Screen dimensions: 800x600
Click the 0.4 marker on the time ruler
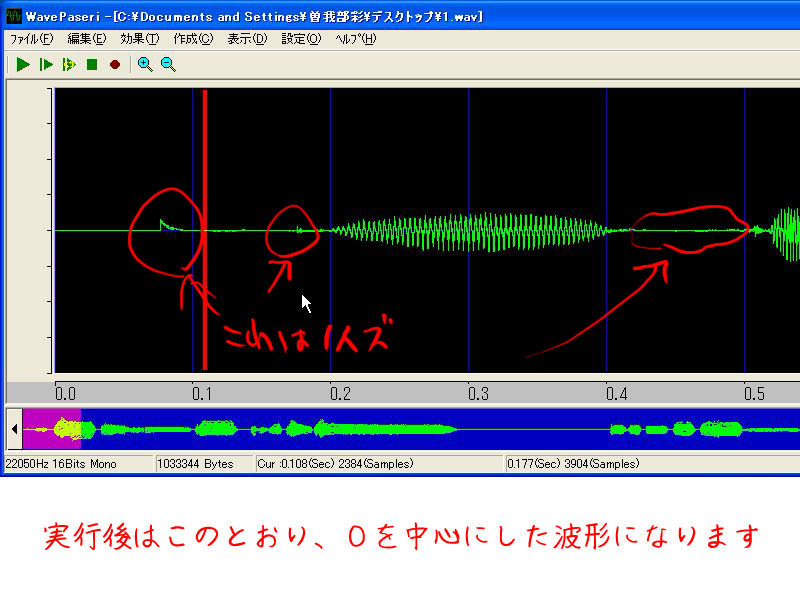pyautogui.click(x=616, y=394)
